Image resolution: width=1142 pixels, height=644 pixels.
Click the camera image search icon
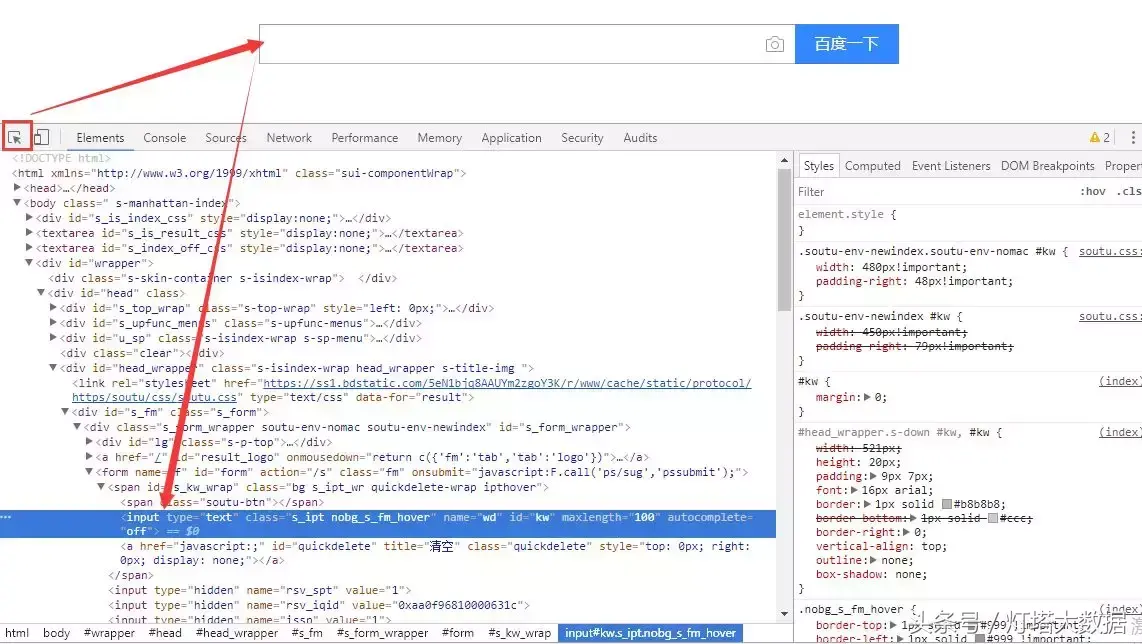tap(775, 44)
